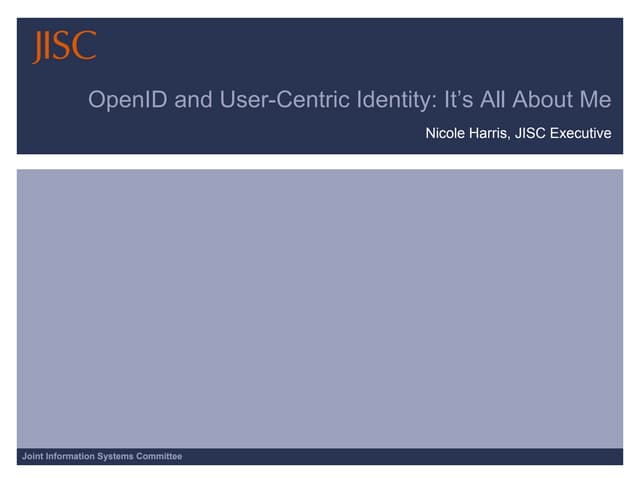The width and height of the screenshot is (640, 480).
Task: Click the word and in the title
Action: [182, 101]
